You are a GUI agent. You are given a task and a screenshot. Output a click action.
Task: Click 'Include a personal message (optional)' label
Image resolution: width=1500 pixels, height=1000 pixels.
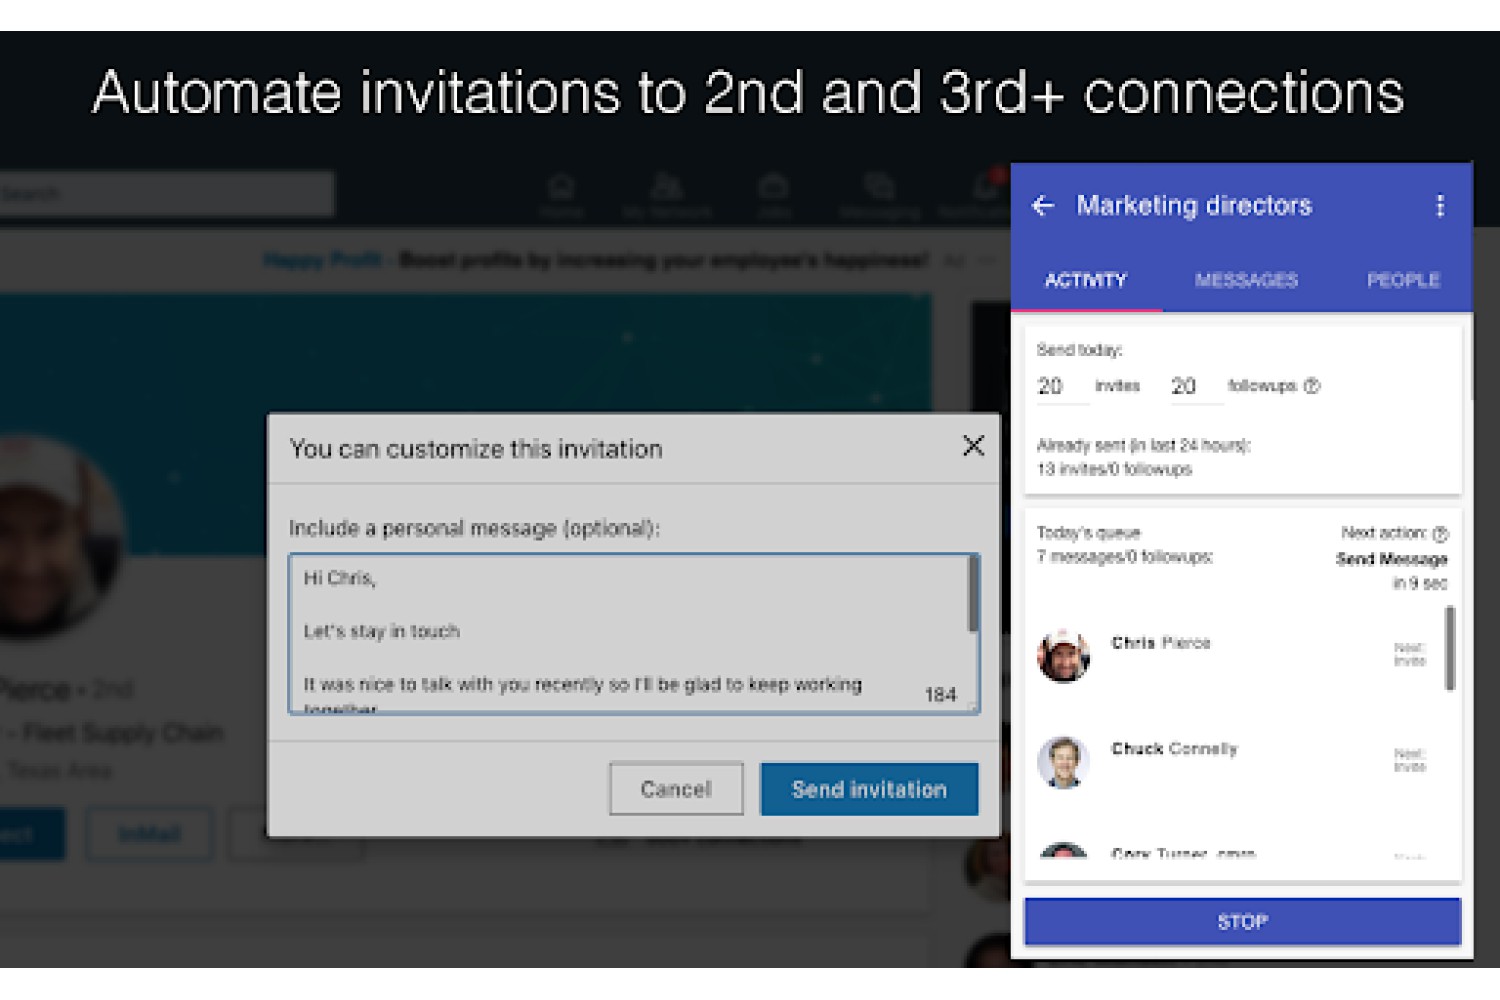(x=474, y=528)
